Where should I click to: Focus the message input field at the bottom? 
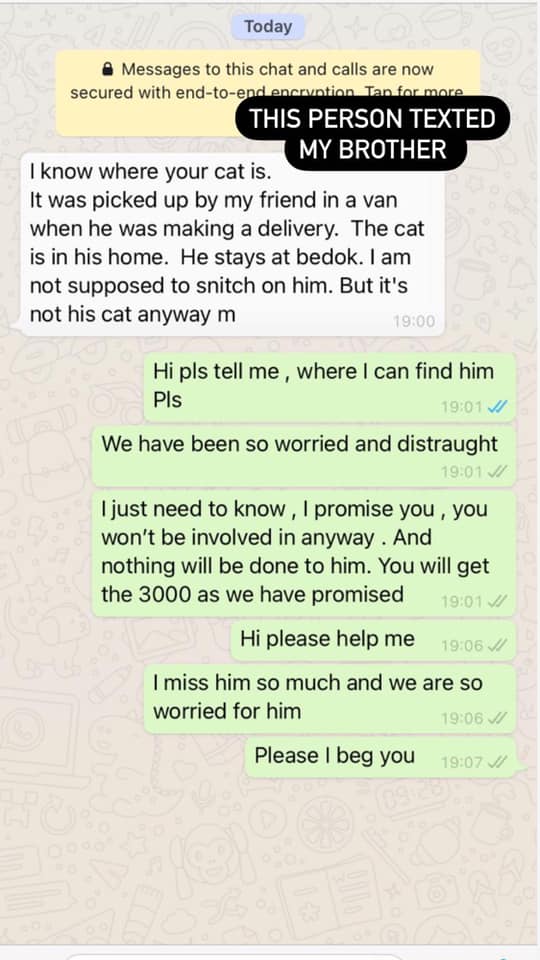pyautogui.click(x=233, y=956)
